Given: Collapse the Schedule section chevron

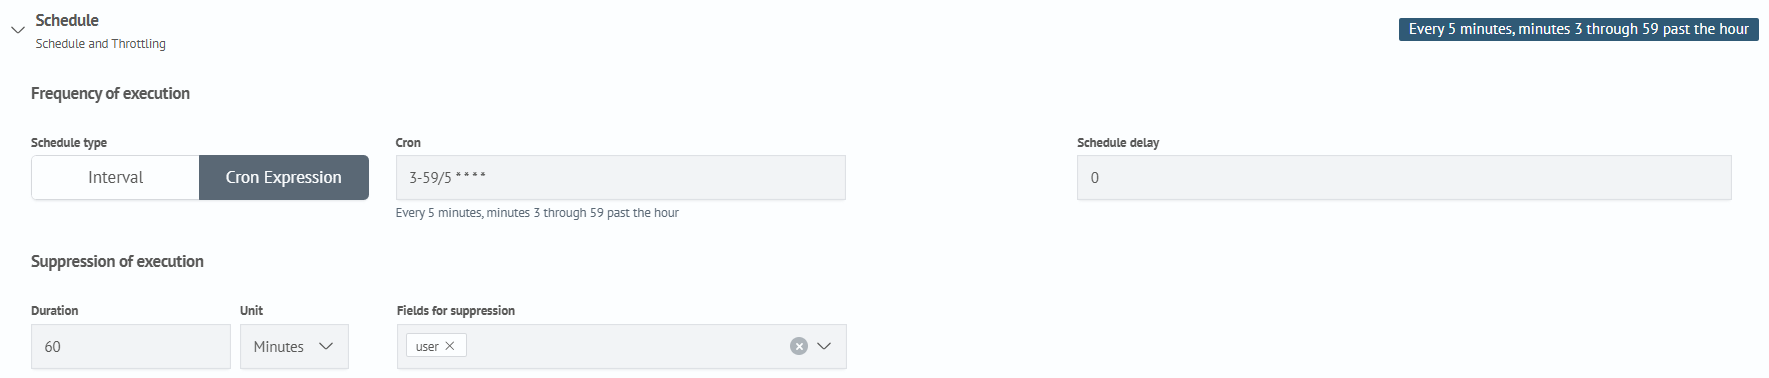Looking at the screenshot, I should pos(17,30).
